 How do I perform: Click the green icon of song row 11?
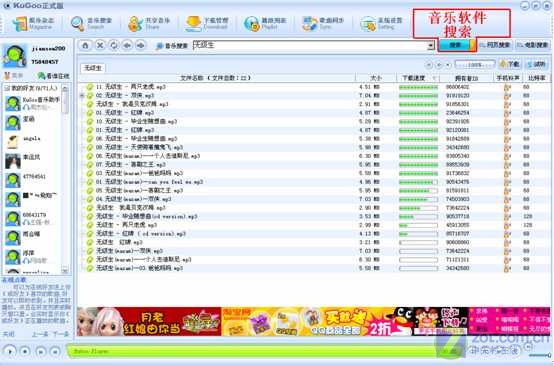pos(90,87)
